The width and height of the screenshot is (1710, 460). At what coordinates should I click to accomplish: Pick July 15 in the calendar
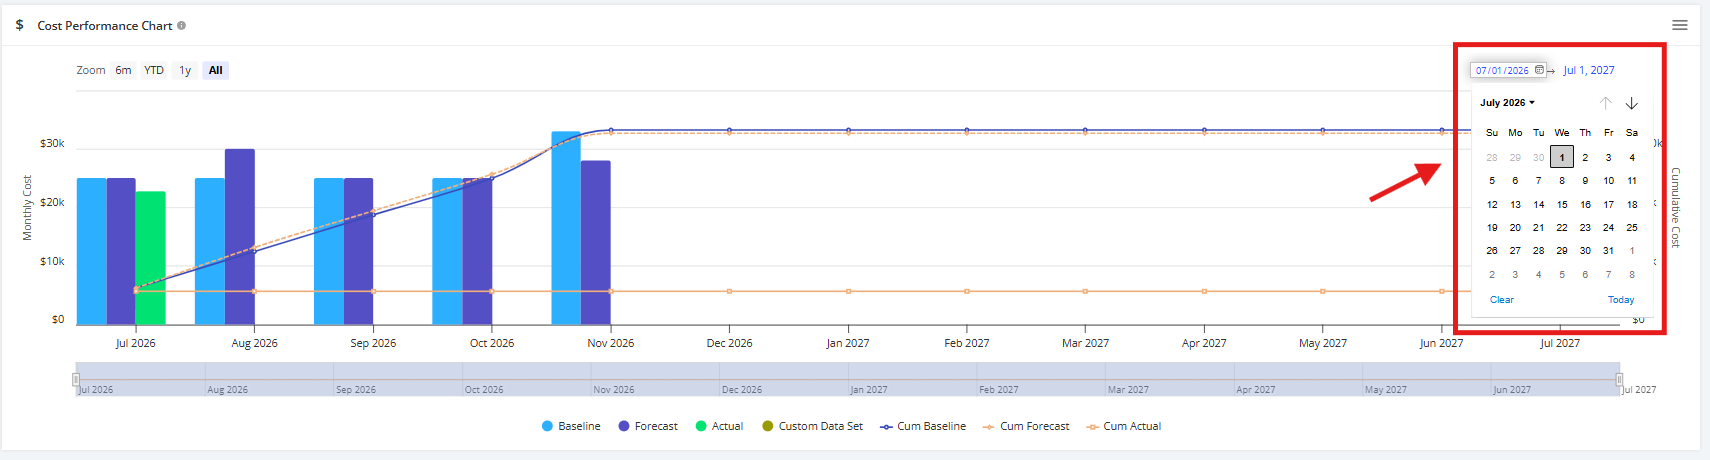[x=1562, y=204]
